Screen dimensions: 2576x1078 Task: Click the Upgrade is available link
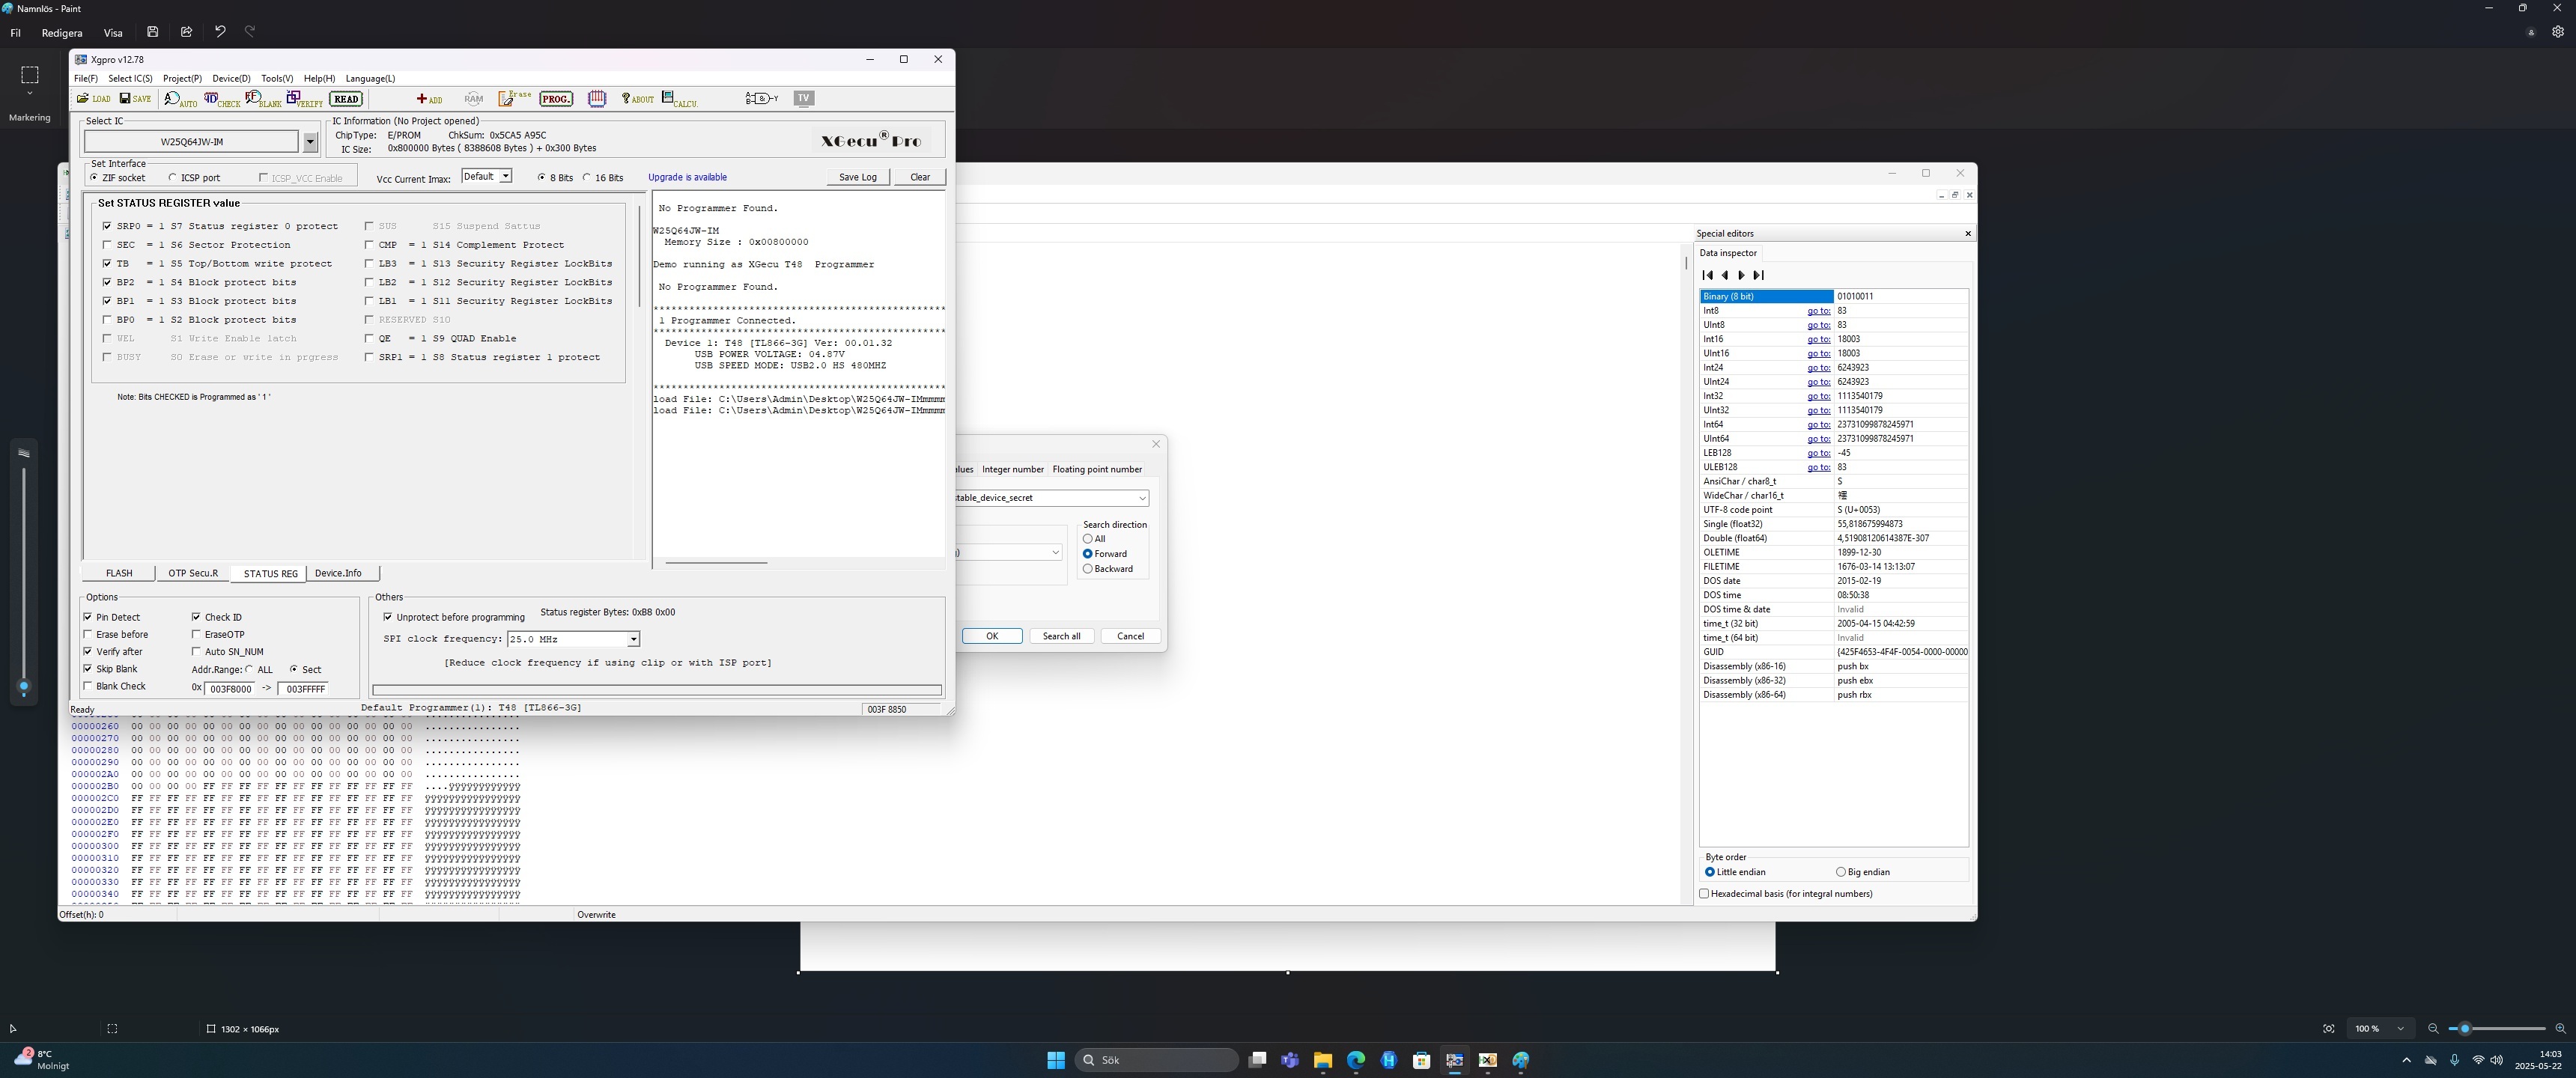click(x=687, y=177)
